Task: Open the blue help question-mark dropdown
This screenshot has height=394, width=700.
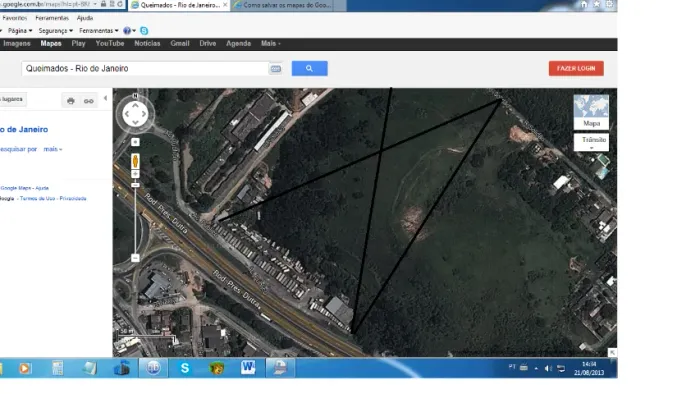Action: 129,31
